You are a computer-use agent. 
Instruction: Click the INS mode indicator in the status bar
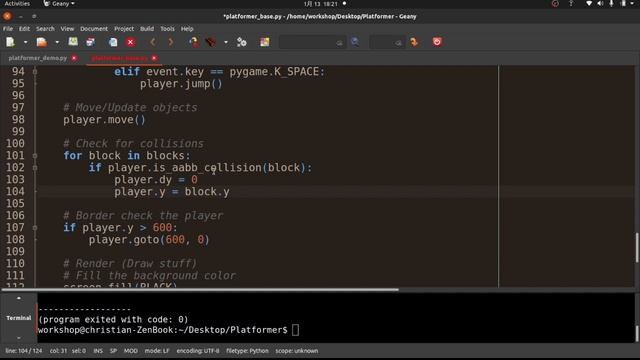point(98,351)
